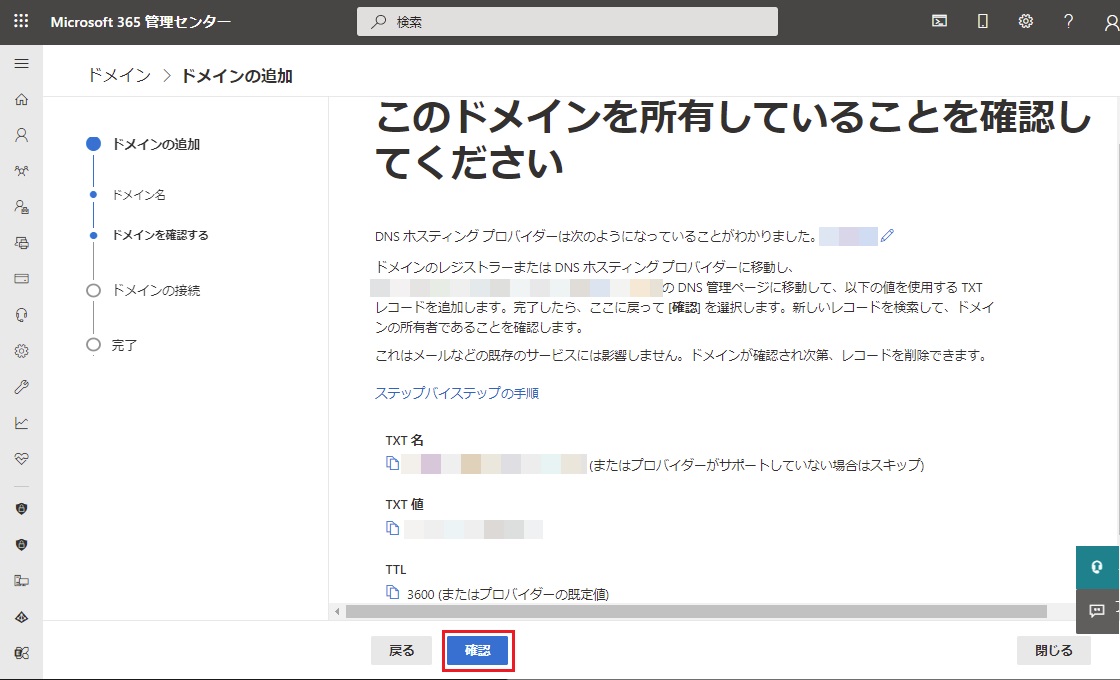Open the help question mark icon
Viewport: 1120px width, 680px height.
[1068, 21]
